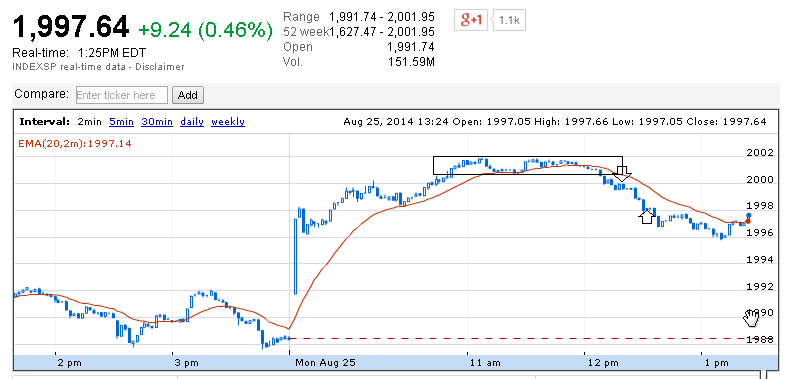Viewport: 792px width, 379px height.
Task: Click the 1988 price axis label
Action: click(759, 340)
